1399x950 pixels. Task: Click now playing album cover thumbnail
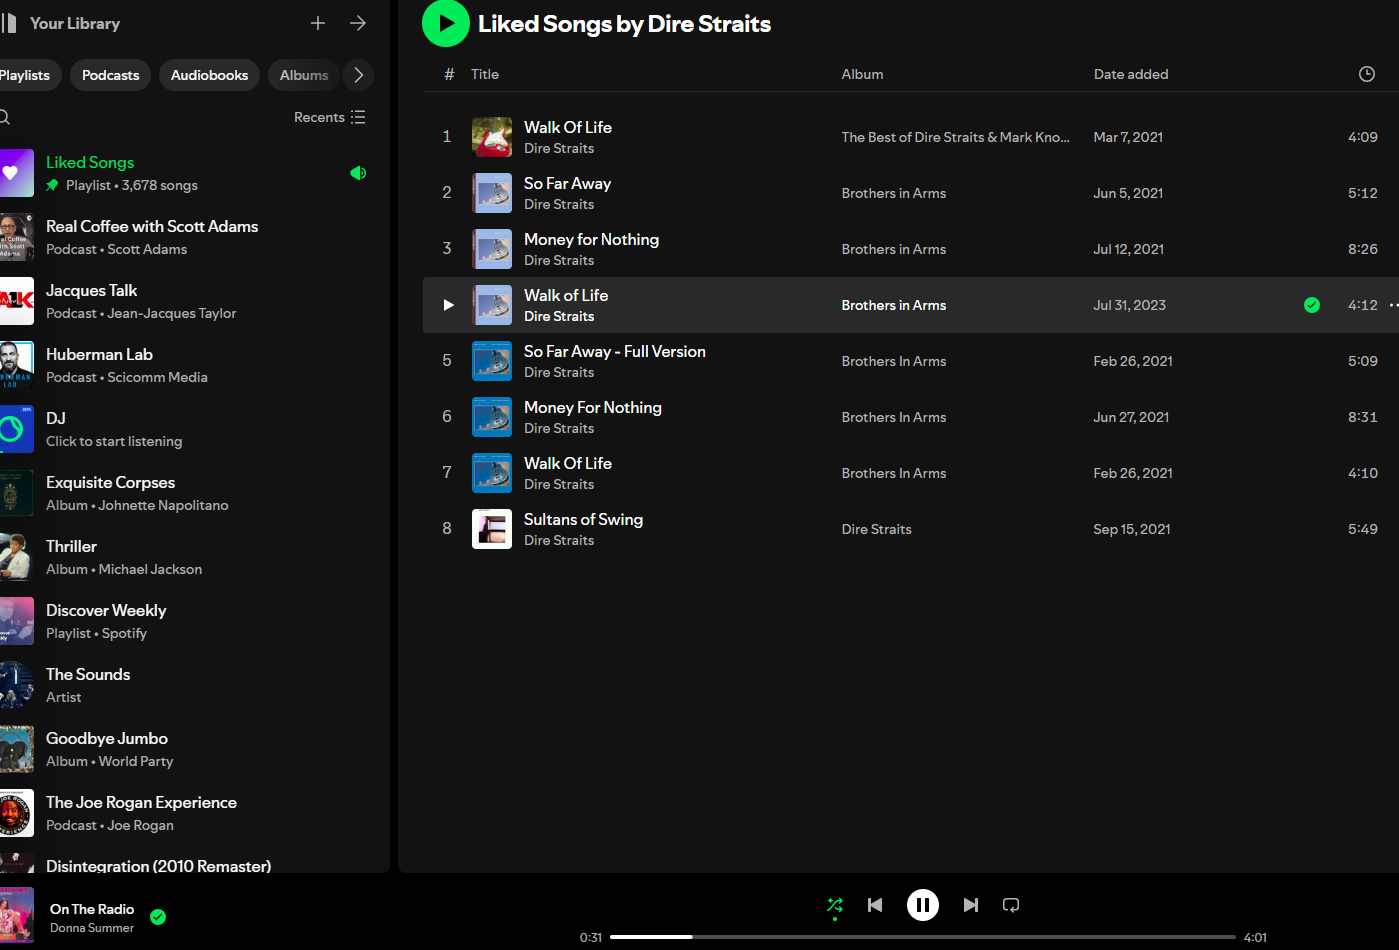click(x=16, y=915)
